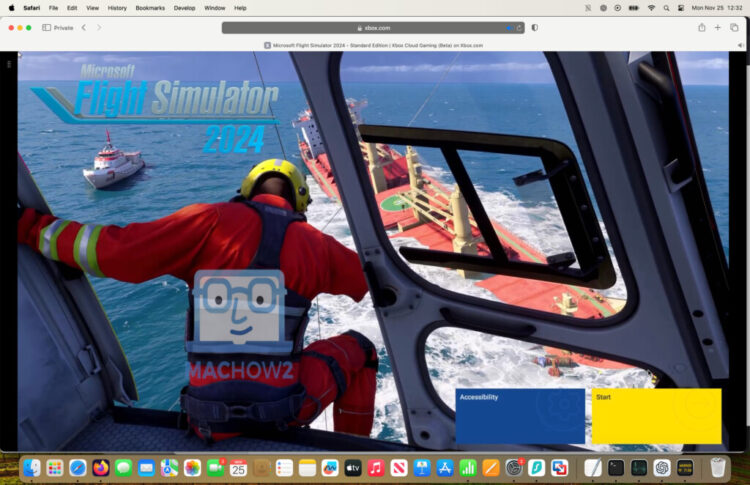The width and height of the screenshot is (750, 485).
Task: Select the Microsoft Flight Simulator 2024 tab
Action: tap(373, 45)
